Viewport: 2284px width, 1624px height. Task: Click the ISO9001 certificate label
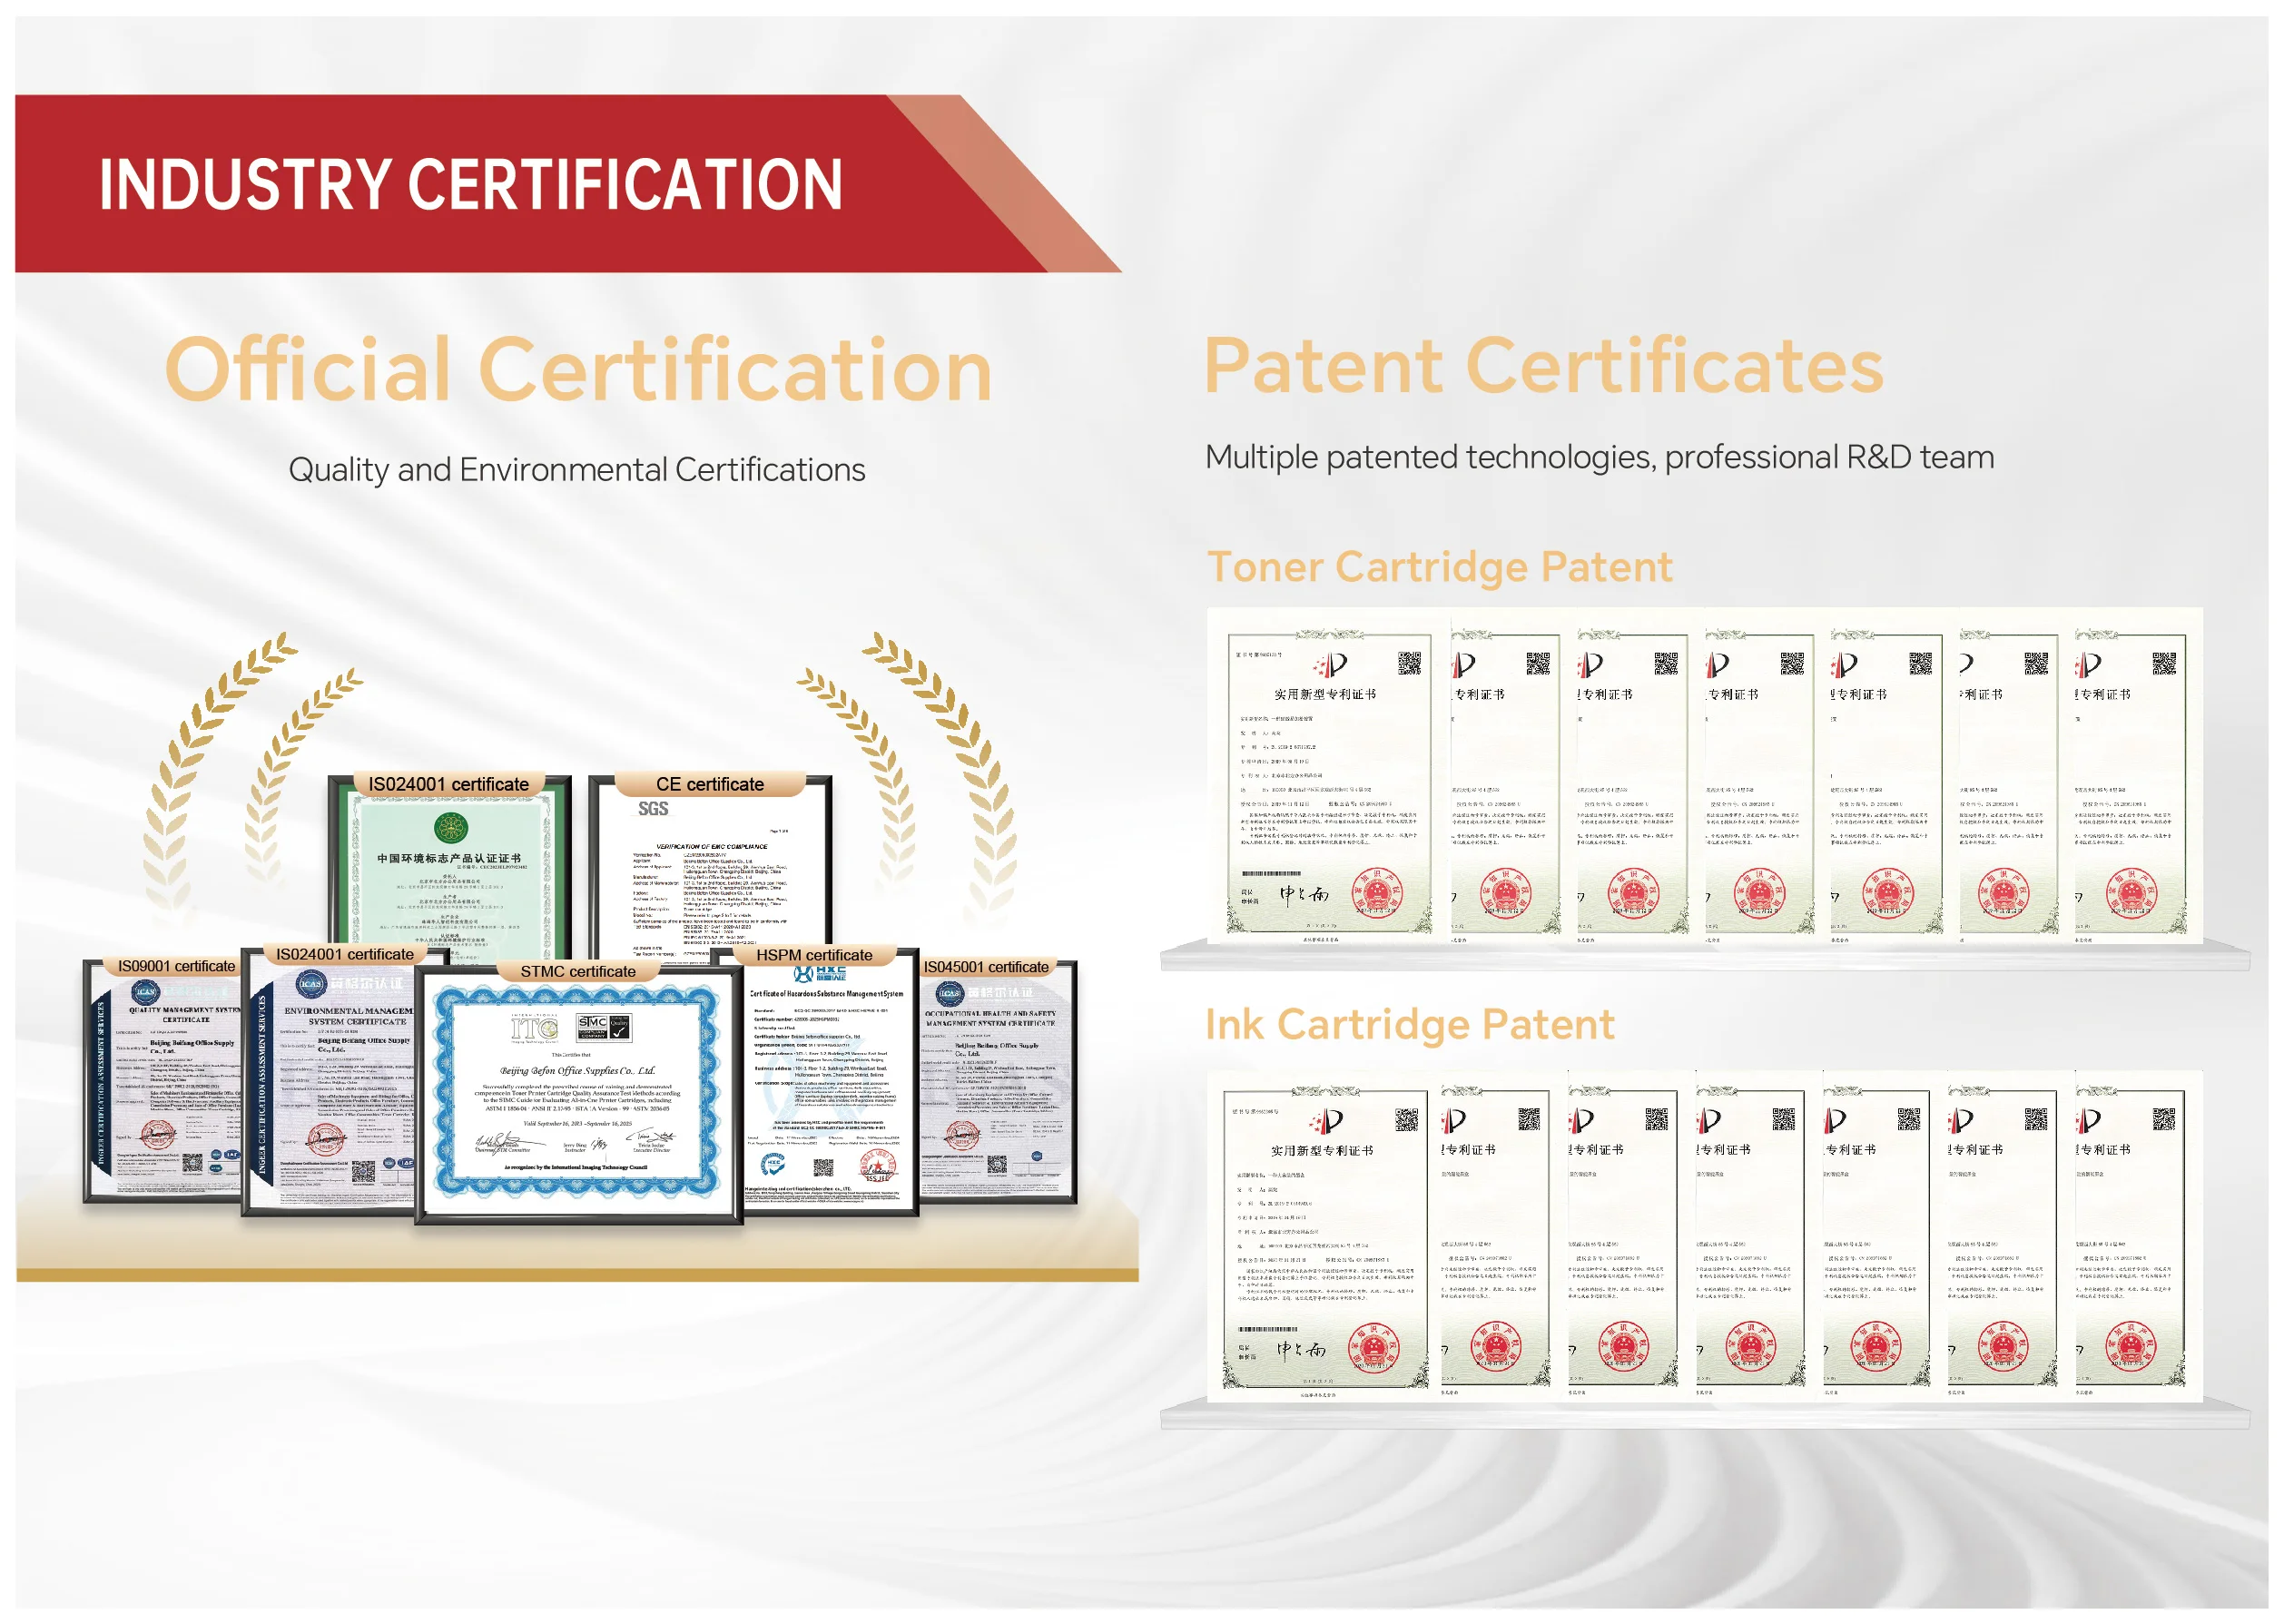pos(176,966)
